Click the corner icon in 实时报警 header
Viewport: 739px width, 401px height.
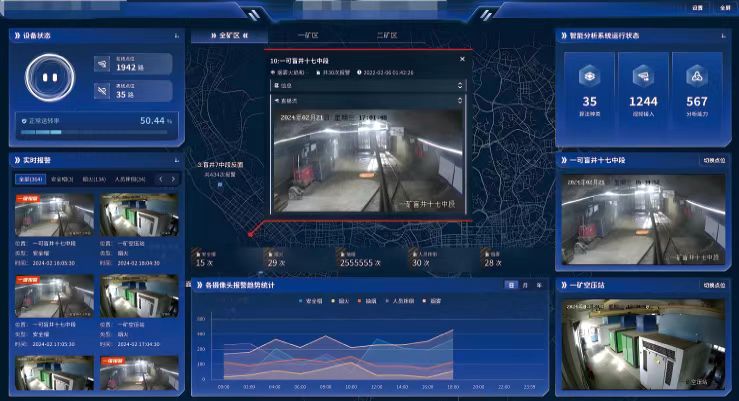coord(177,161)
